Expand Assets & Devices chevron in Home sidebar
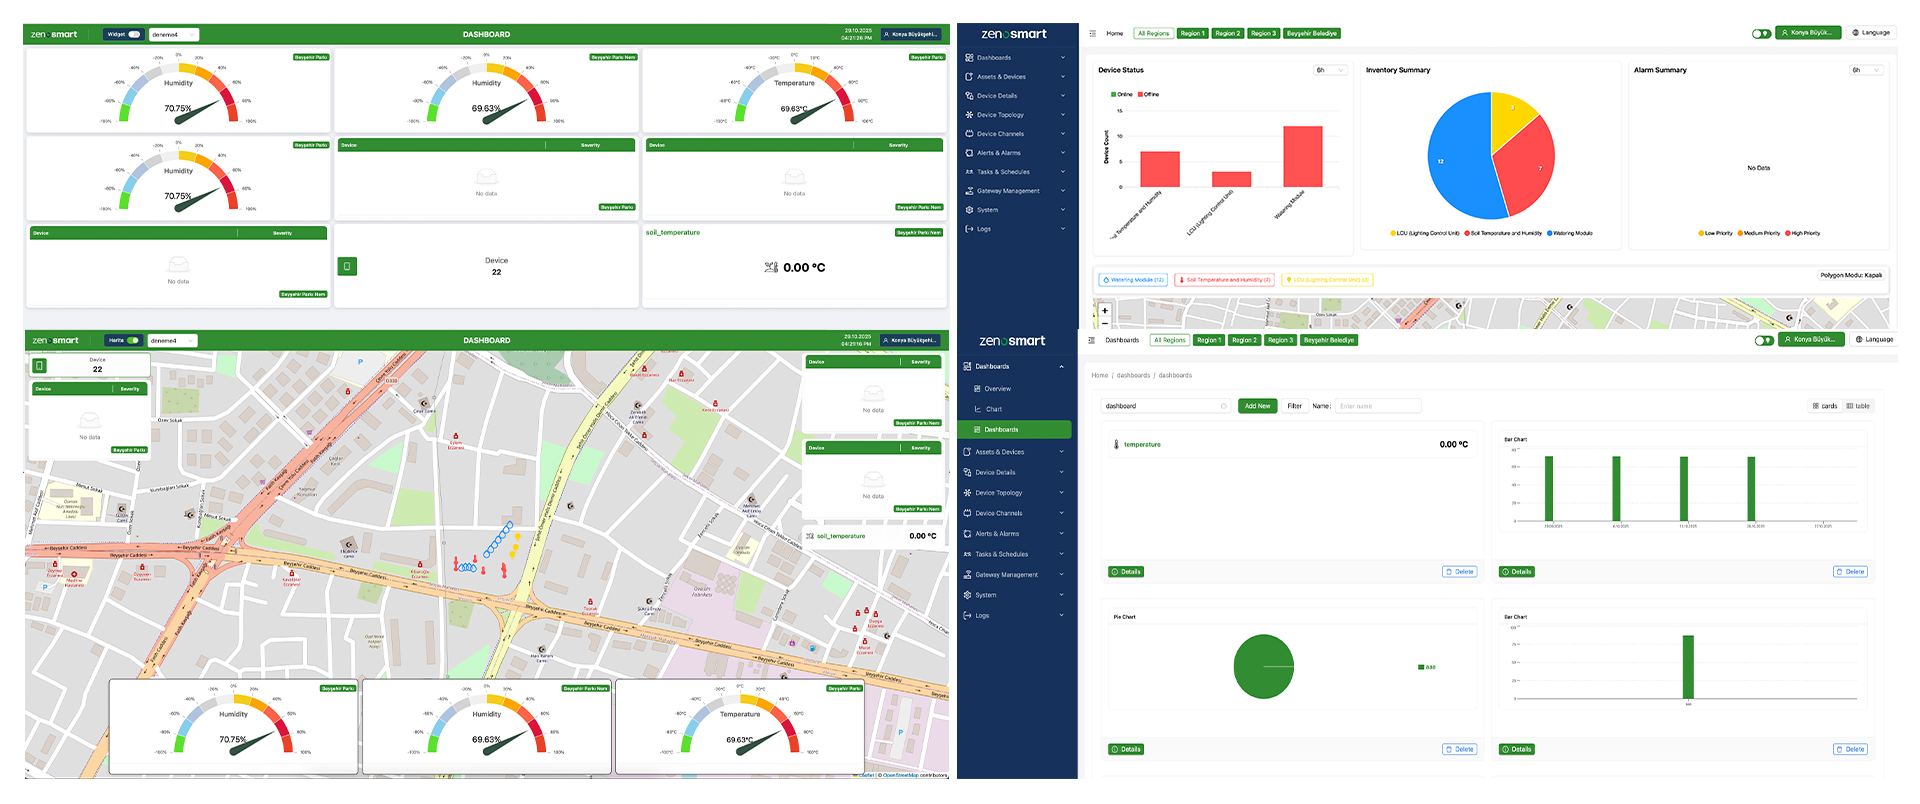This screenshot has width=1920, height=804. [x=1062, y=77]
